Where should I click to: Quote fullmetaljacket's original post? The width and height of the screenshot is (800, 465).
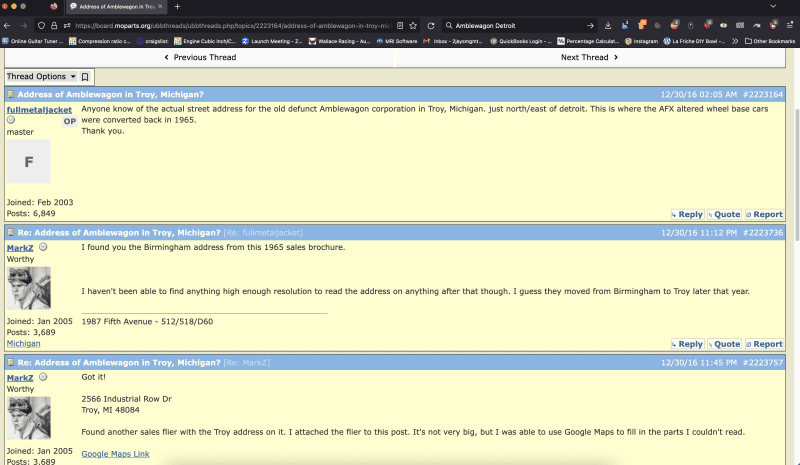(724, 215)
